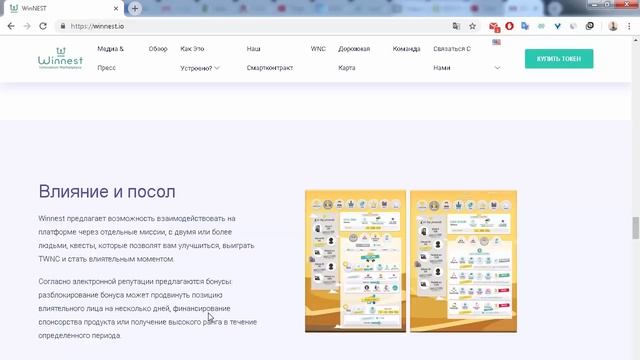Screen dimensions: 640x360
Task: Open the right app screenshot thumbnail
Action: (x=463, y=261)
